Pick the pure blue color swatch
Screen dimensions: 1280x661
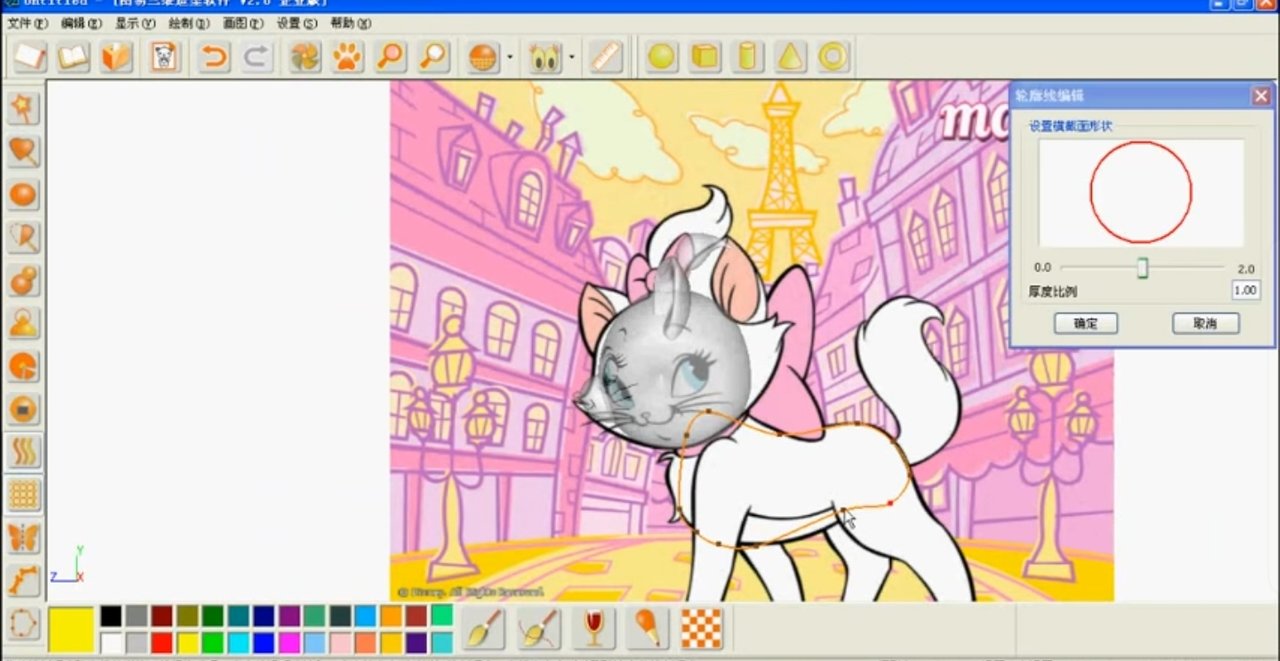pos(264,642)
